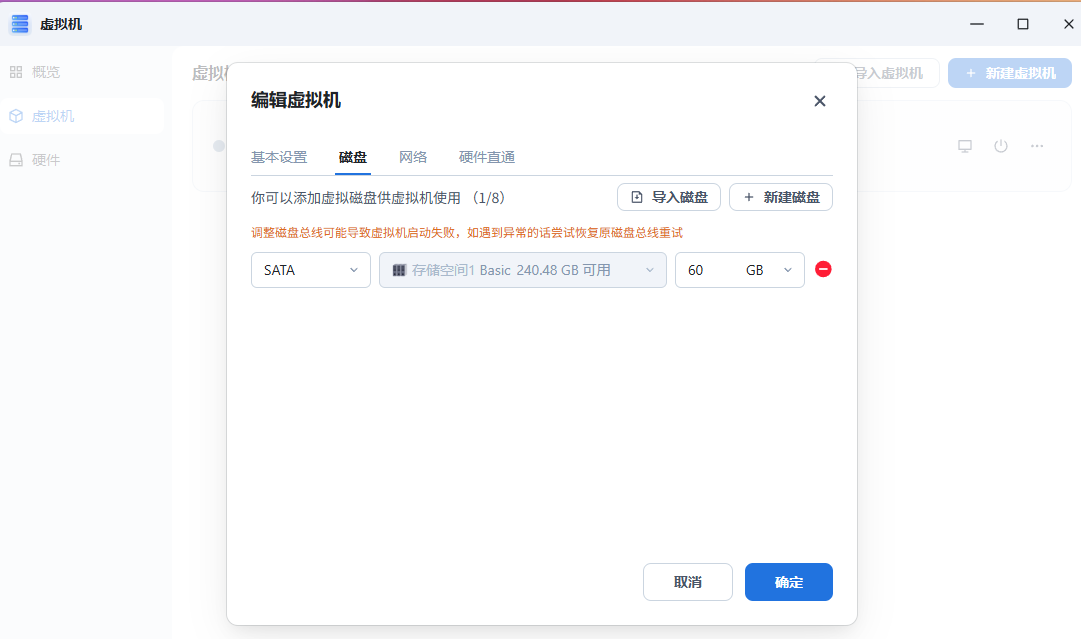Click the 新建磁盘 button
Viewport: 1081px width, 639px height.
coord(780,197)
